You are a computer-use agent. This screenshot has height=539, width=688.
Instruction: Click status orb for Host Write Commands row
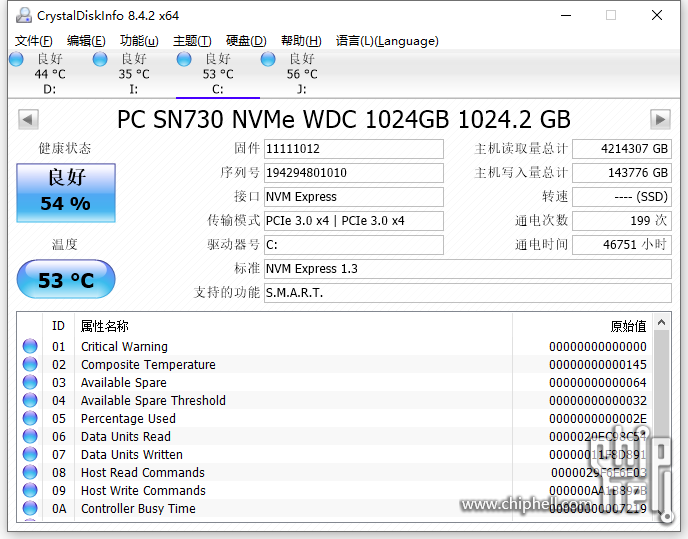click(x=30, y=490)
